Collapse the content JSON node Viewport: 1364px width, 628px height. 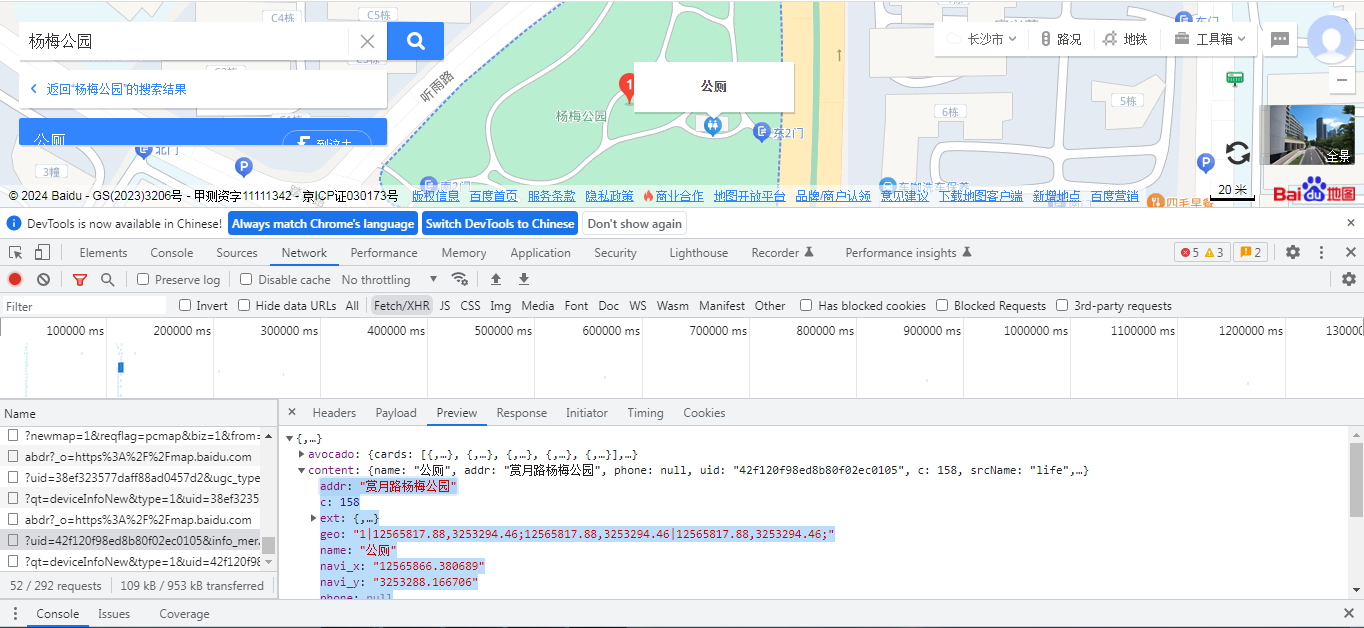(x=302, y=470)
